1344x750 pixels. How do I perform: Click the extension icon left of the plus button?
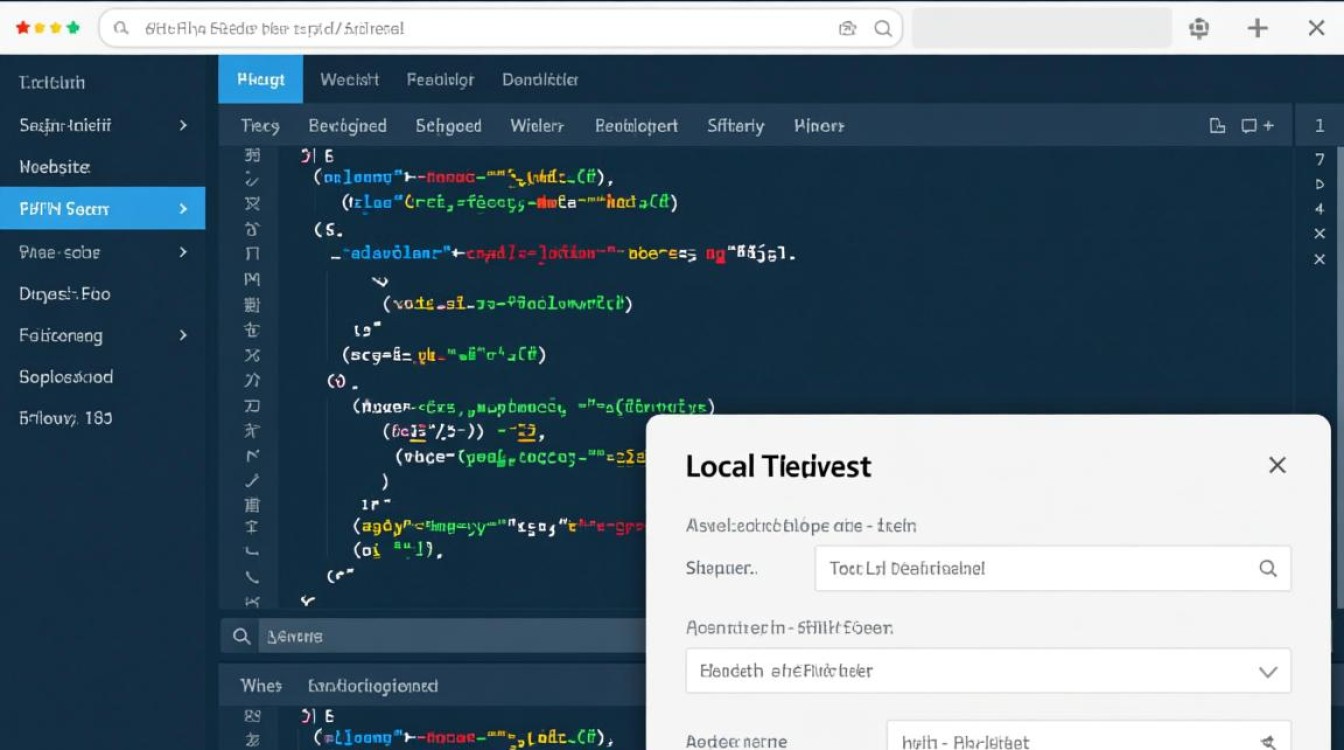[1199, 29]
